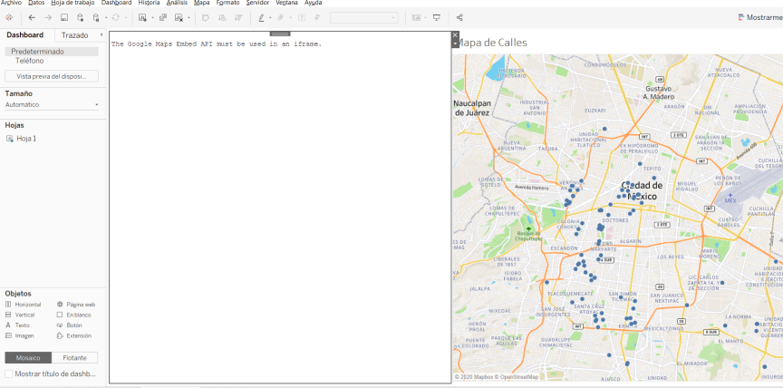The height and width of the screenshot is (388, 783).
Task: Click the Mapa de Calles title
Action: pos(492,43)
